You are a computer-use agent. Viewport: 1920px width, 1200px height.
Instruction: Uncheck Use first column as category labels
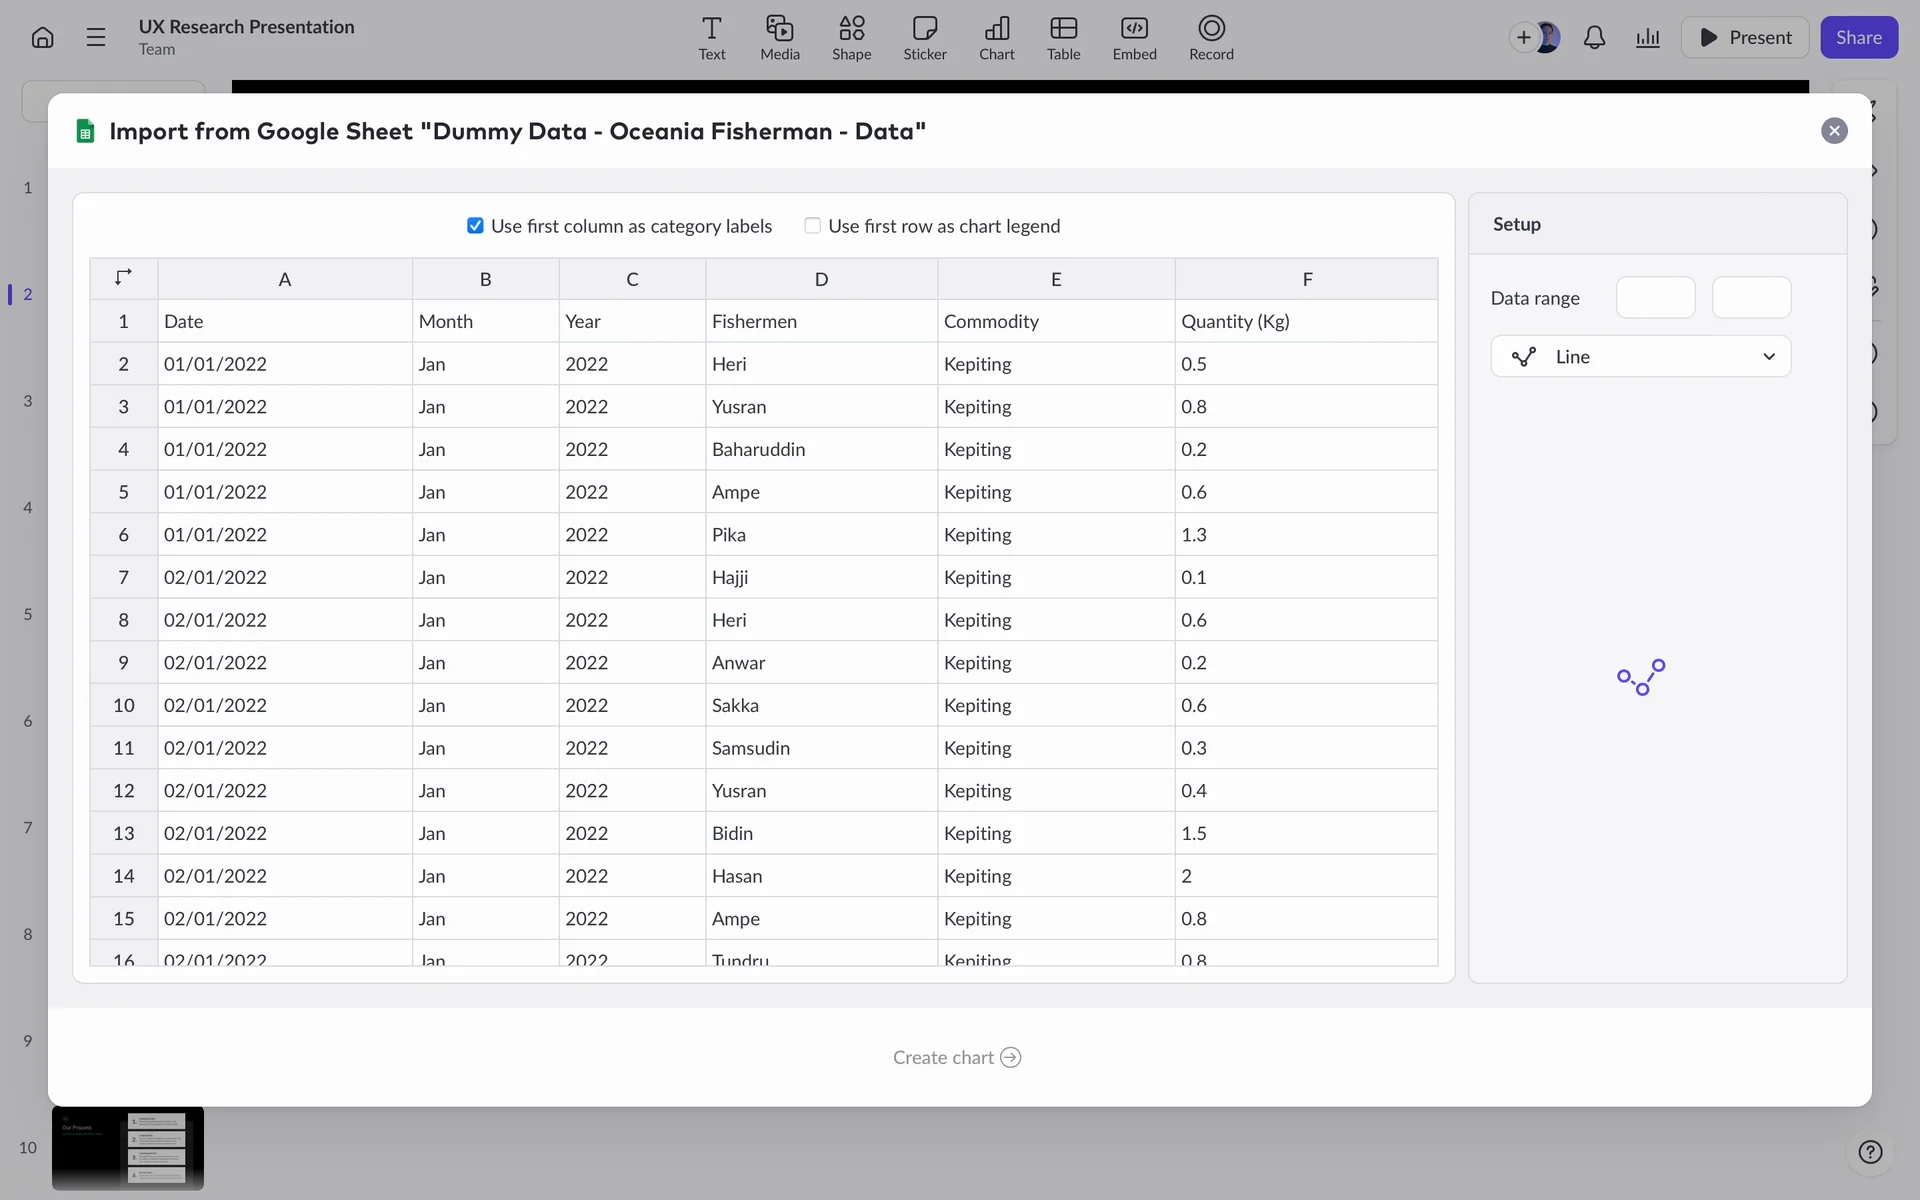(475, 226)
